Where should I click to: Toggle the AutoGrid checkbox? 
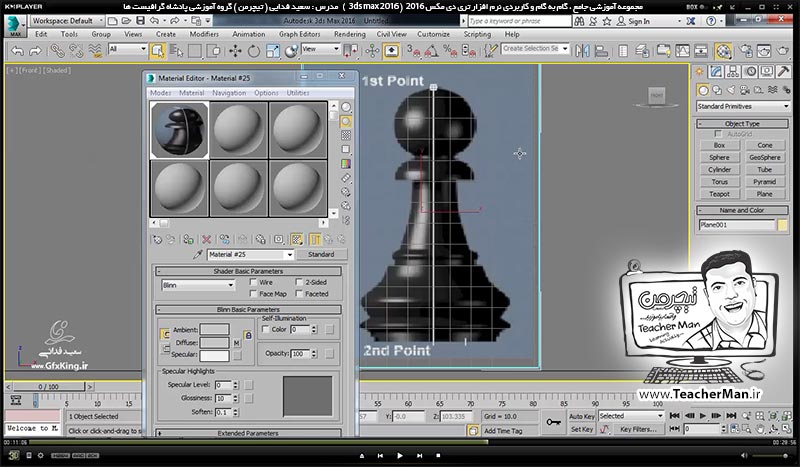click(718, 134)
